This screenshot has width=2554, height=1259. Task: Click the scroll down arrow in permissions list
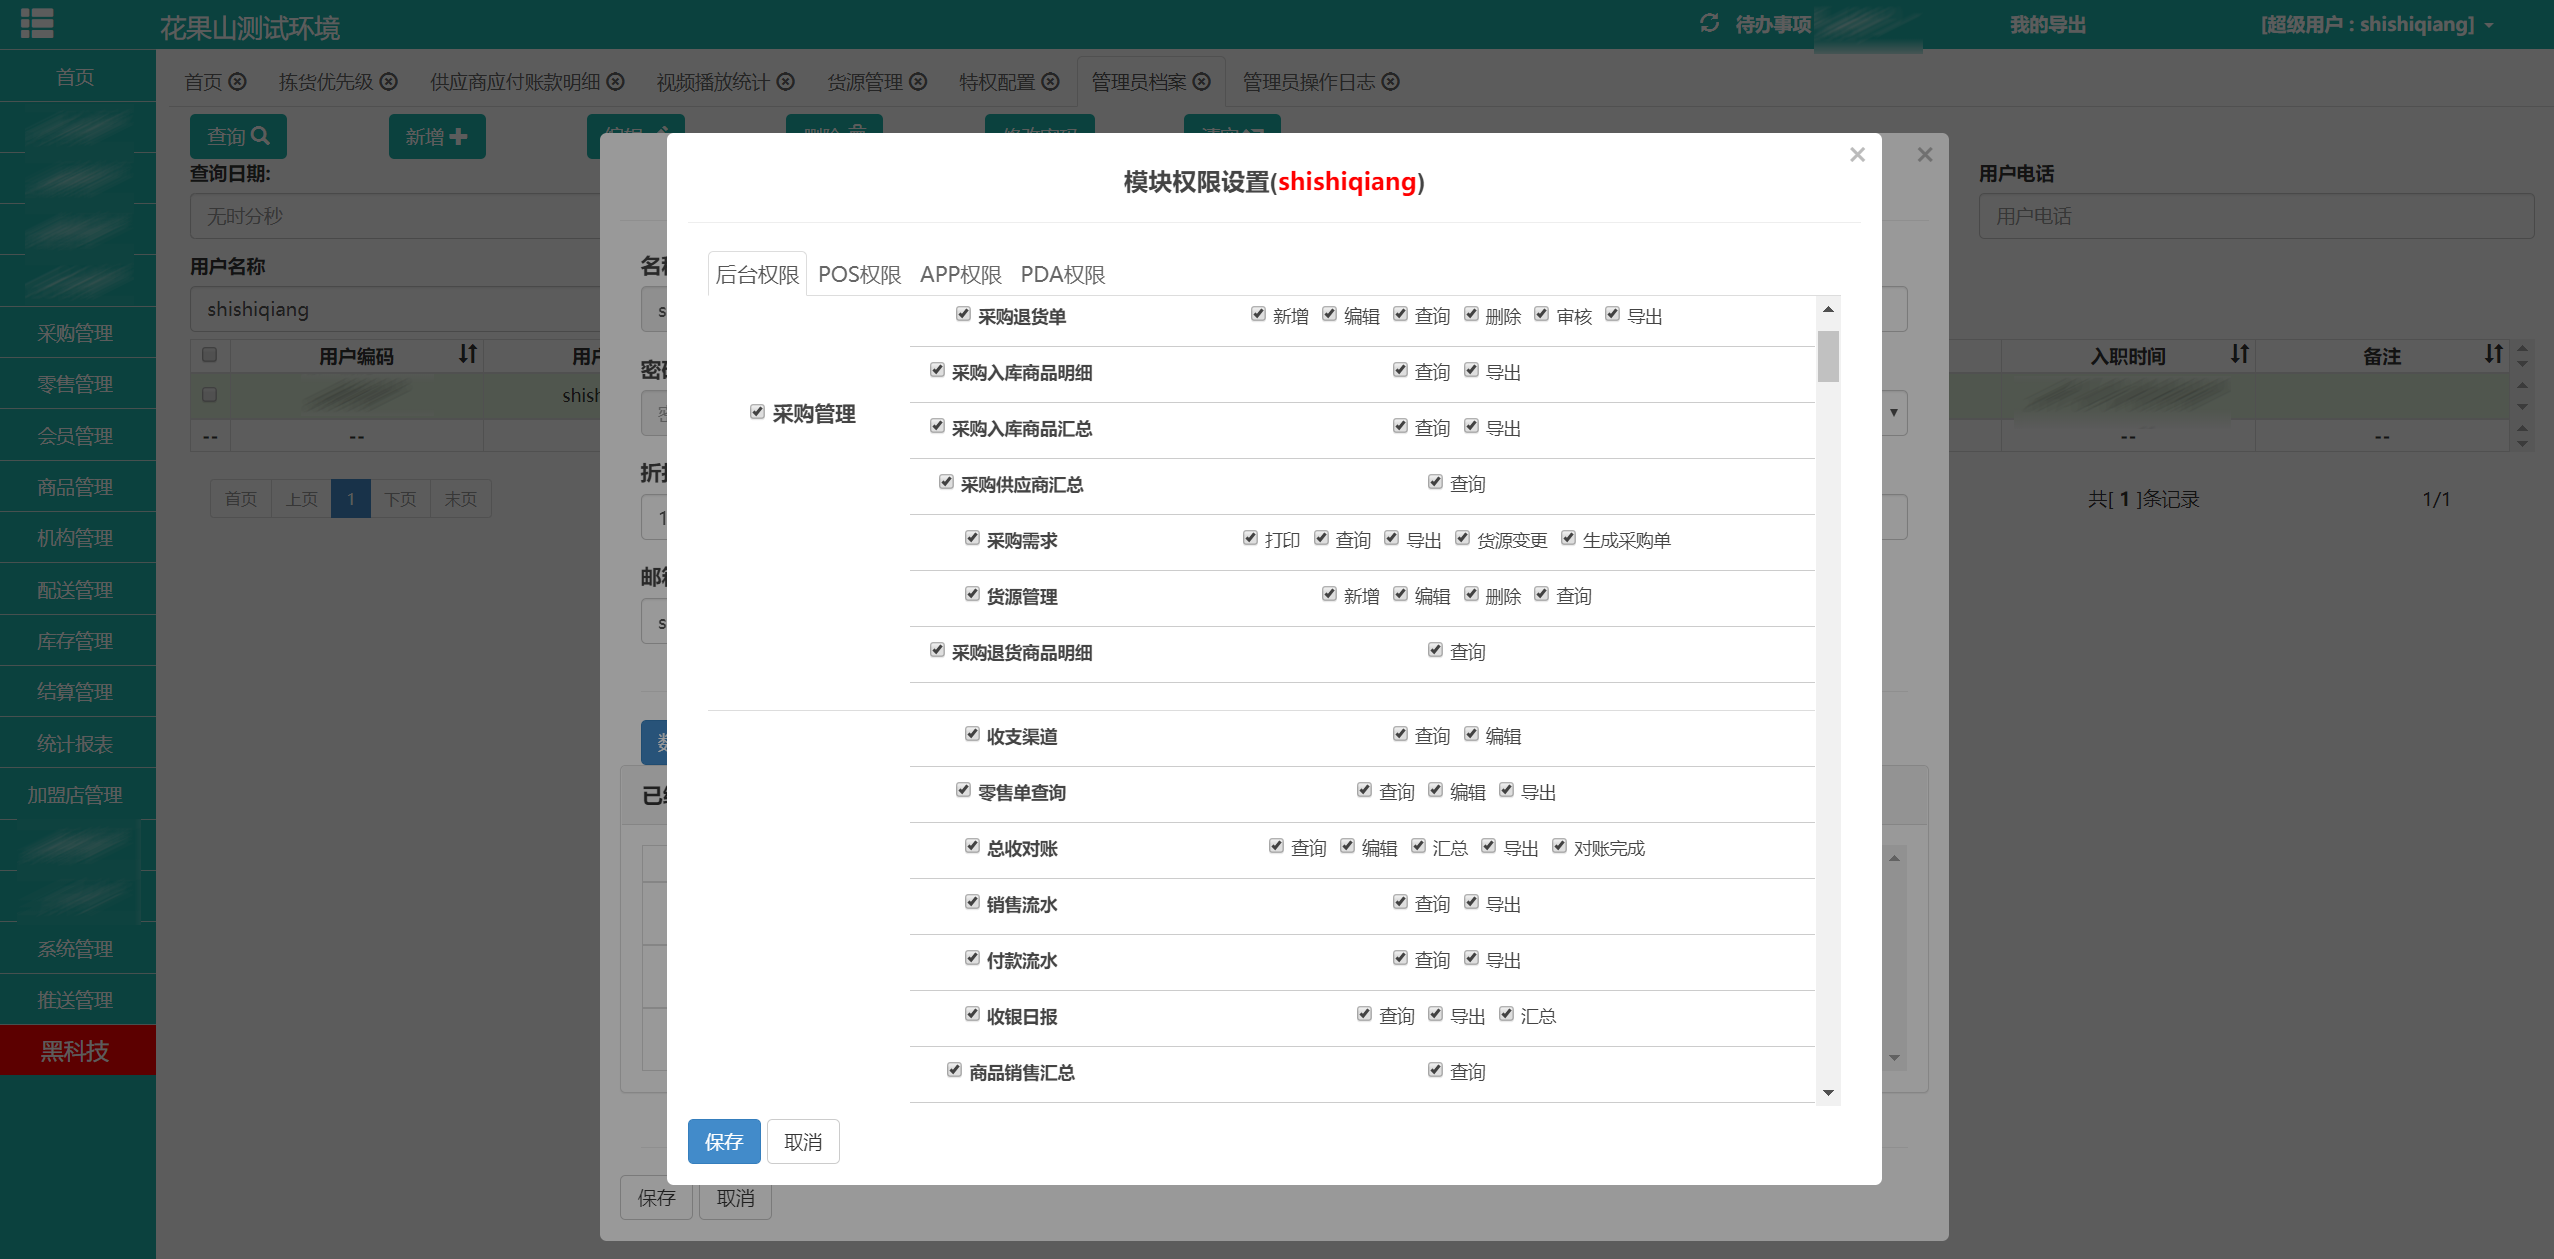pyautogui.click(x=1828, y=1093)
